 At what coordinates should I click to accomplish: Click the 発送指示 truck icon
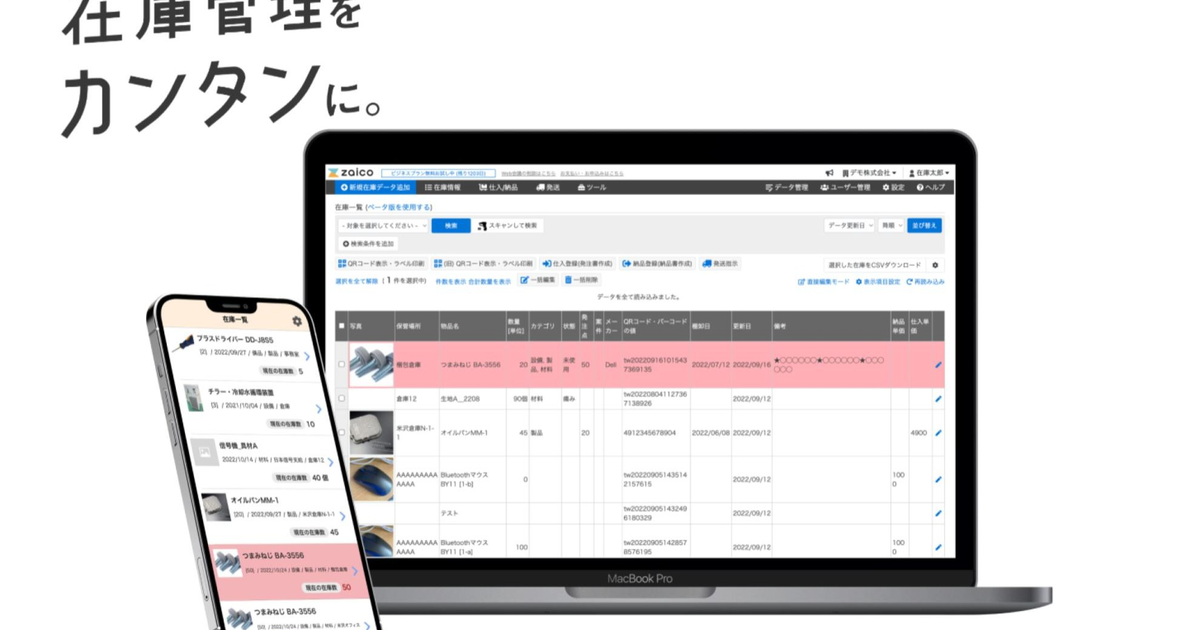tap(706, 263)
